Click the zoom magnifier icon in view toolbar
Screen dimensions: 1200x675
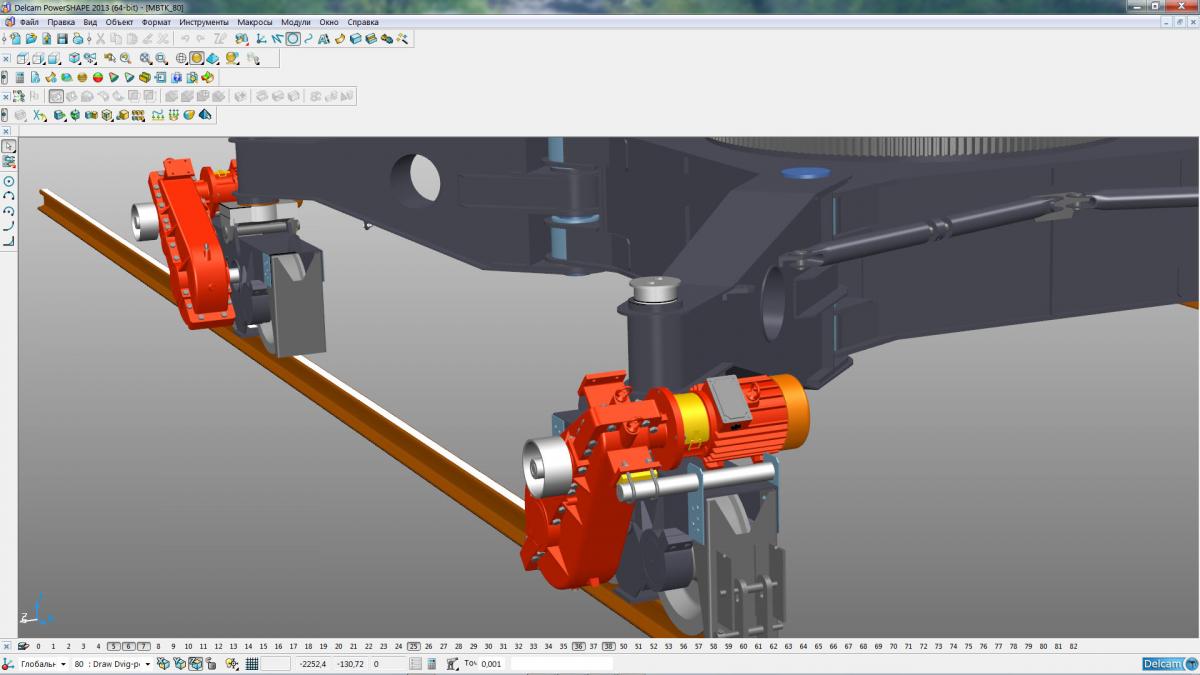point(125,58)
